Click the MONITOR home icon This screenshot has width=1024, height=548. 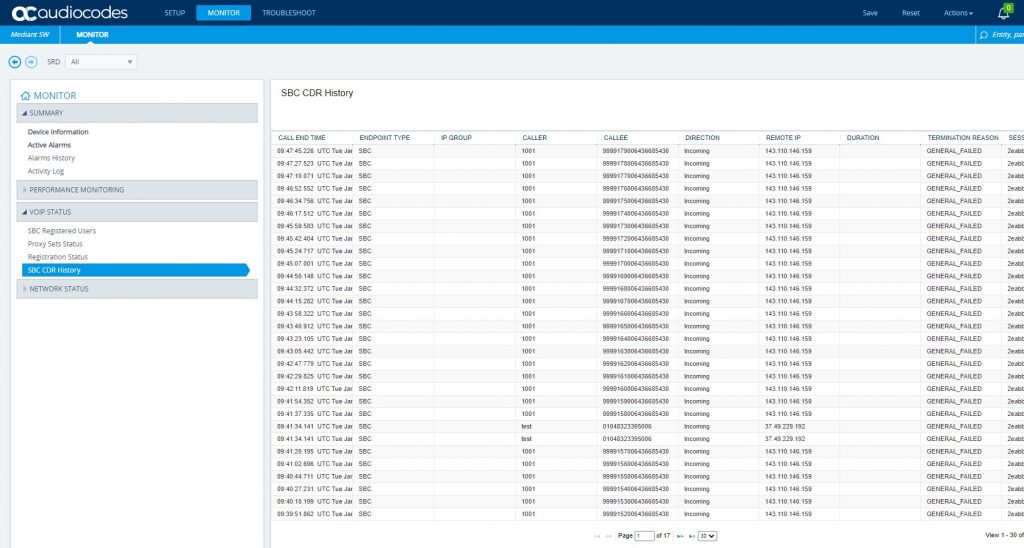pos(25,95)
